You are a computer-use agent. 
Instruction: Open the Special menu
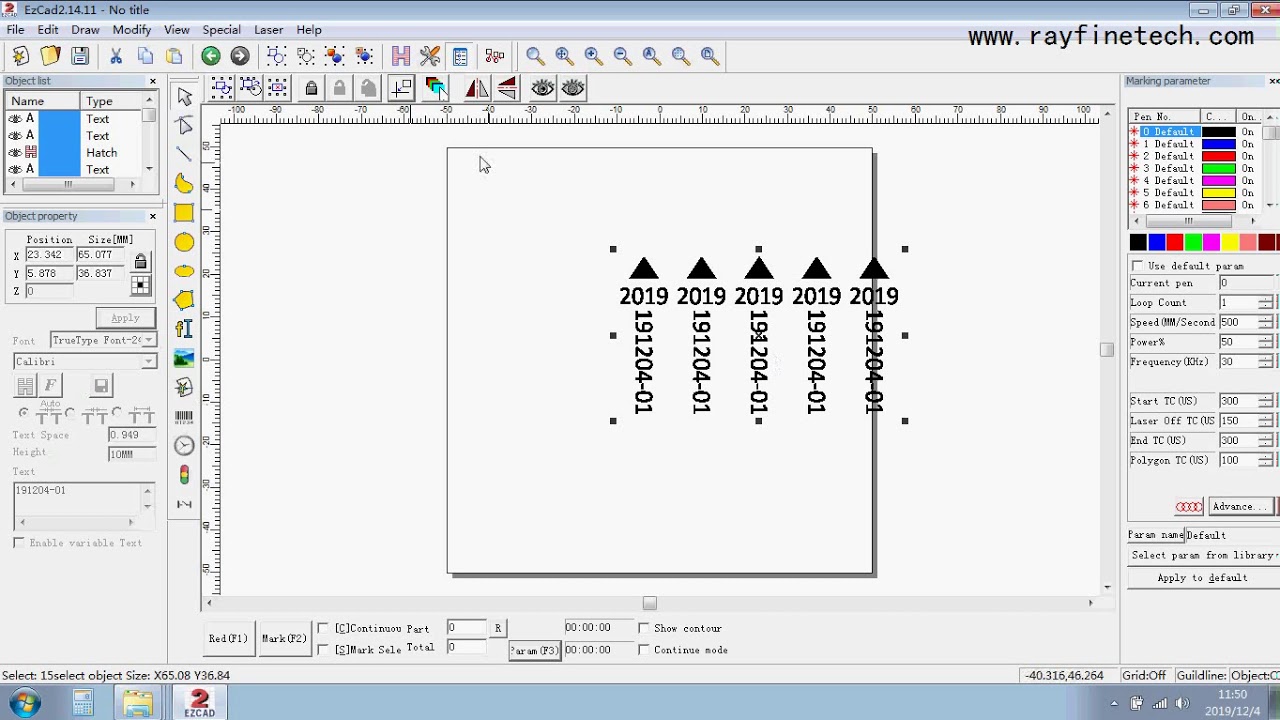(221, 30)
